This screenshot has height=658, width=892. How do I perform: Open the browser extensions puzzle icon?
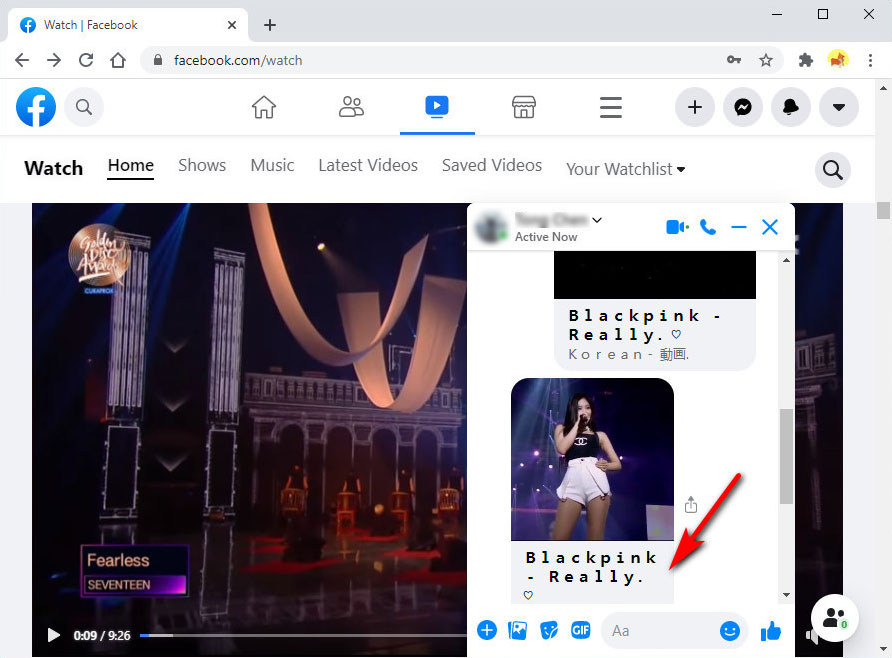pos(806,60)
